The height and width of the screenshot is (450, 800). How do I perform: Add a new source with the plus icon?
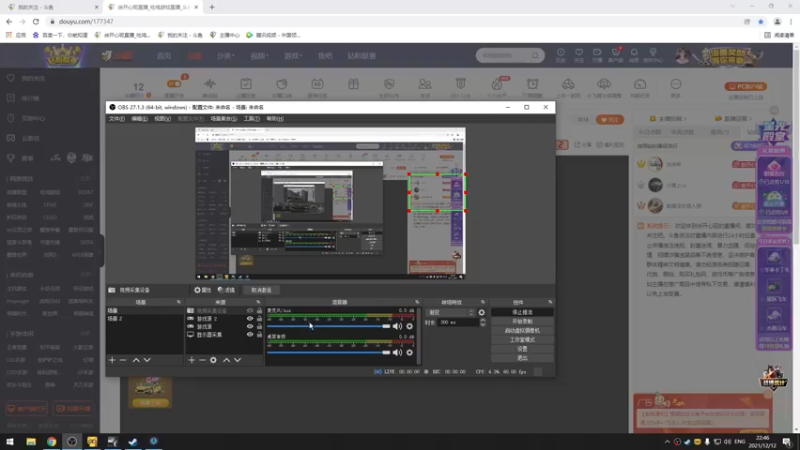191,360
